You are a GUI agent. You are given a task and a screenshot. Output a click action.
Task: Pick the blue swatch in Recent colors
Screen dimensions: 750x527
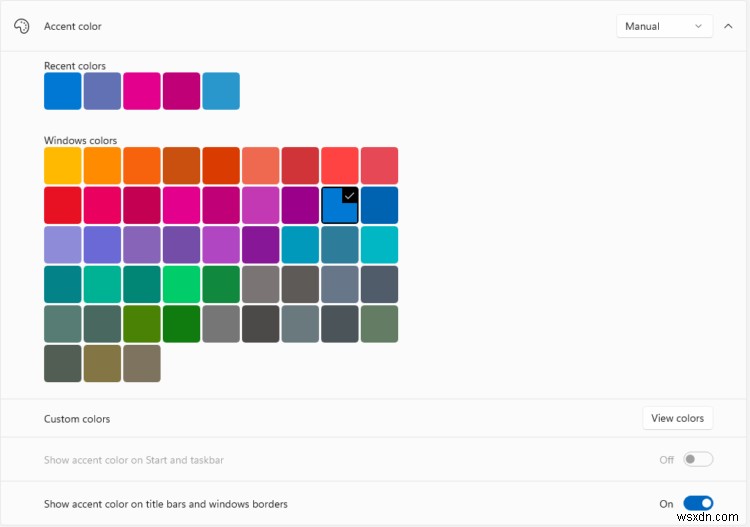63,91
